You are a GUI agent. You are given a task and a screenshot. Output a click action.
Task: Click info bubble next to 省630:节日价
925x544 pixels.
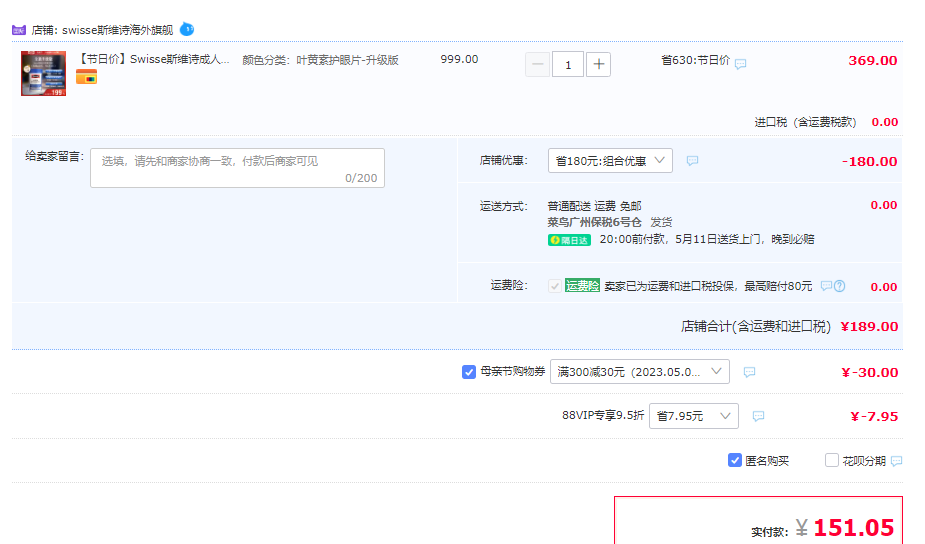[740, 64]
